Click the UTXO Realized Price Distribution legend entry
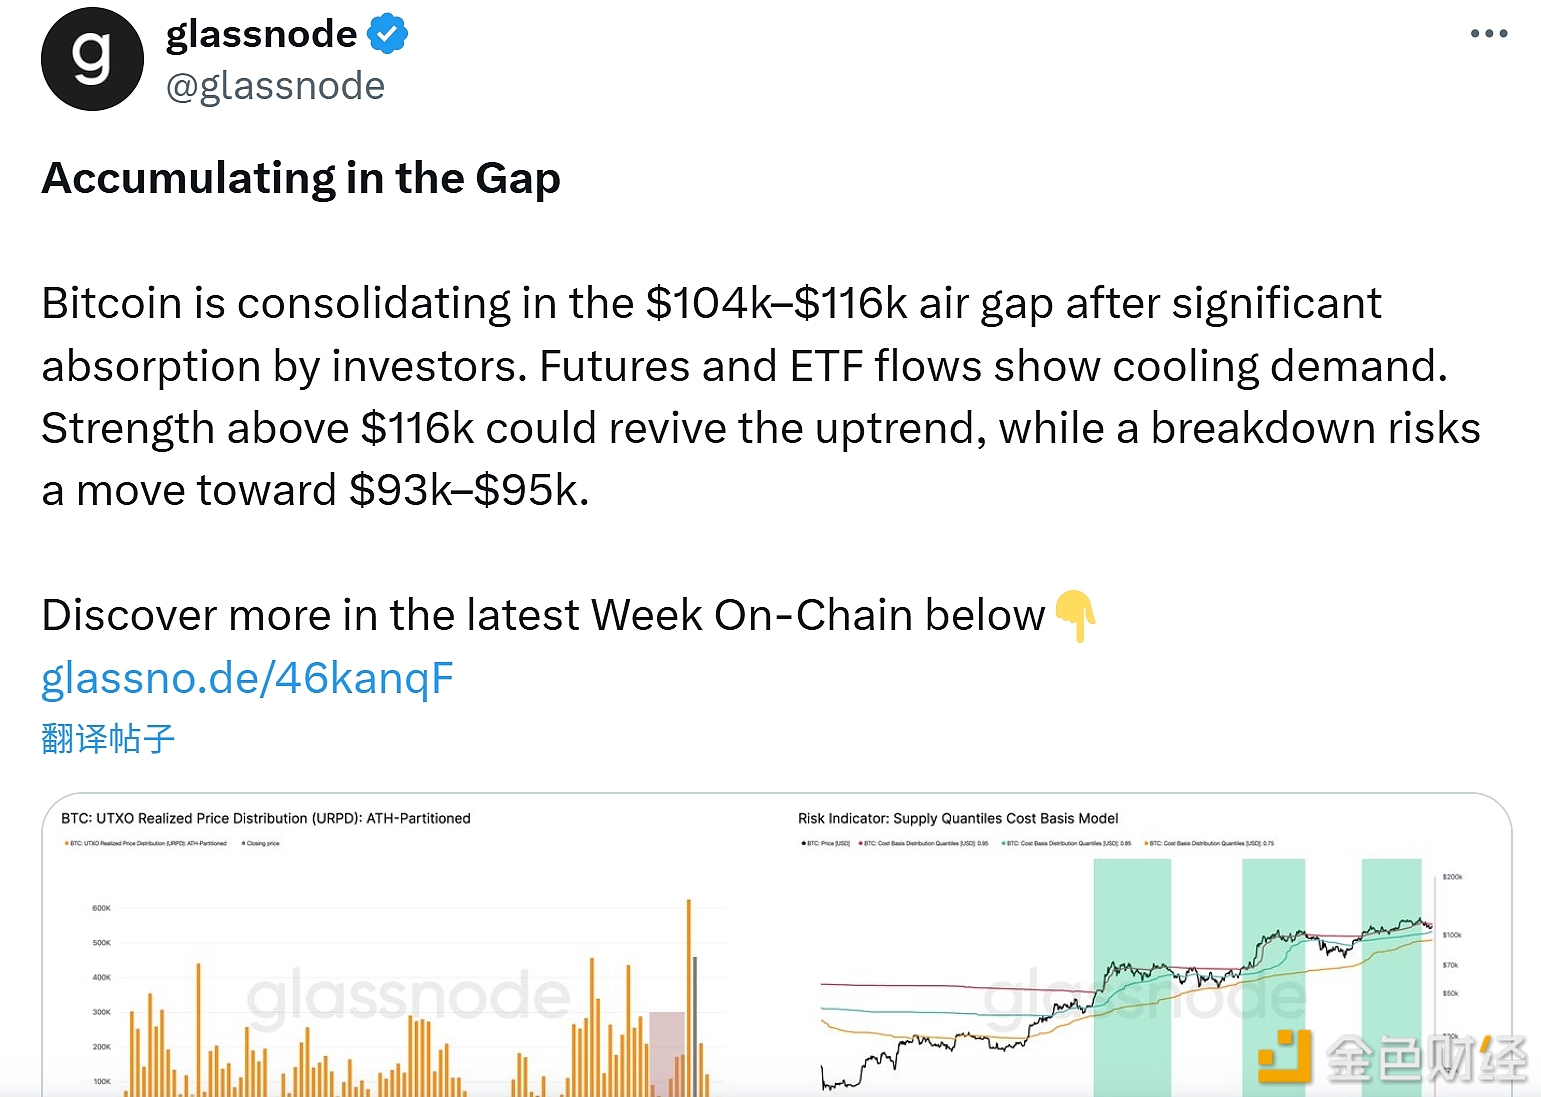Viewport: 1541px width, 1097px height. pos(146,843)
